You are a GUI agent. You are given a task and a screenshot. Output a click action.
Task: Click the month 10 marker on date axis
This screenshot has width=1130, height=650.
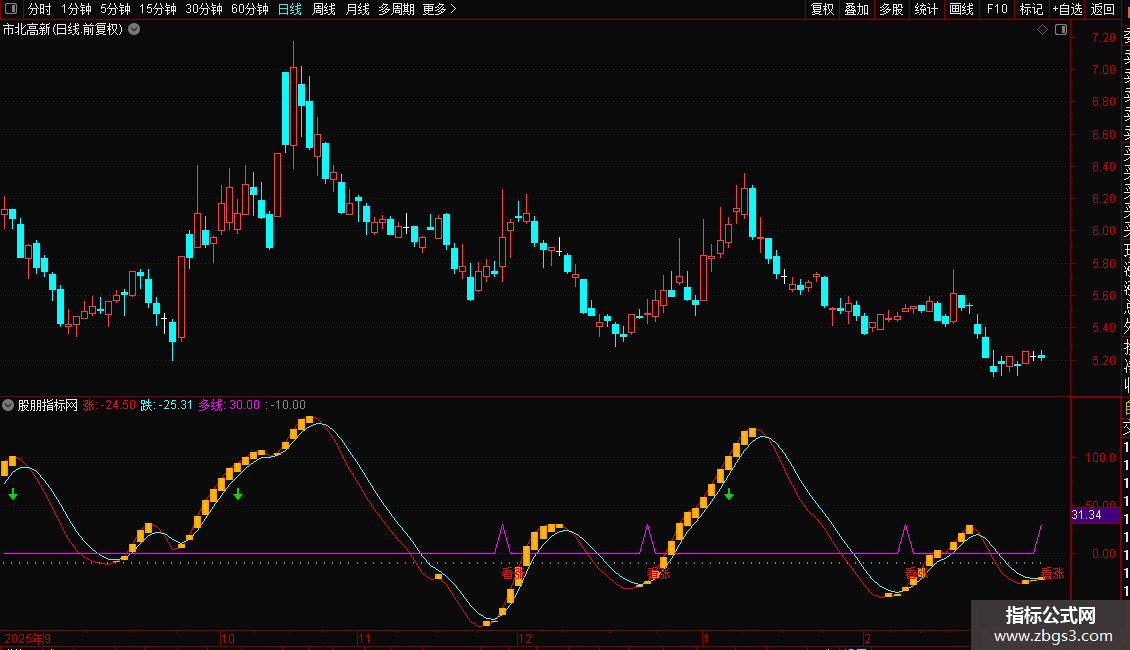click(228, 638)
